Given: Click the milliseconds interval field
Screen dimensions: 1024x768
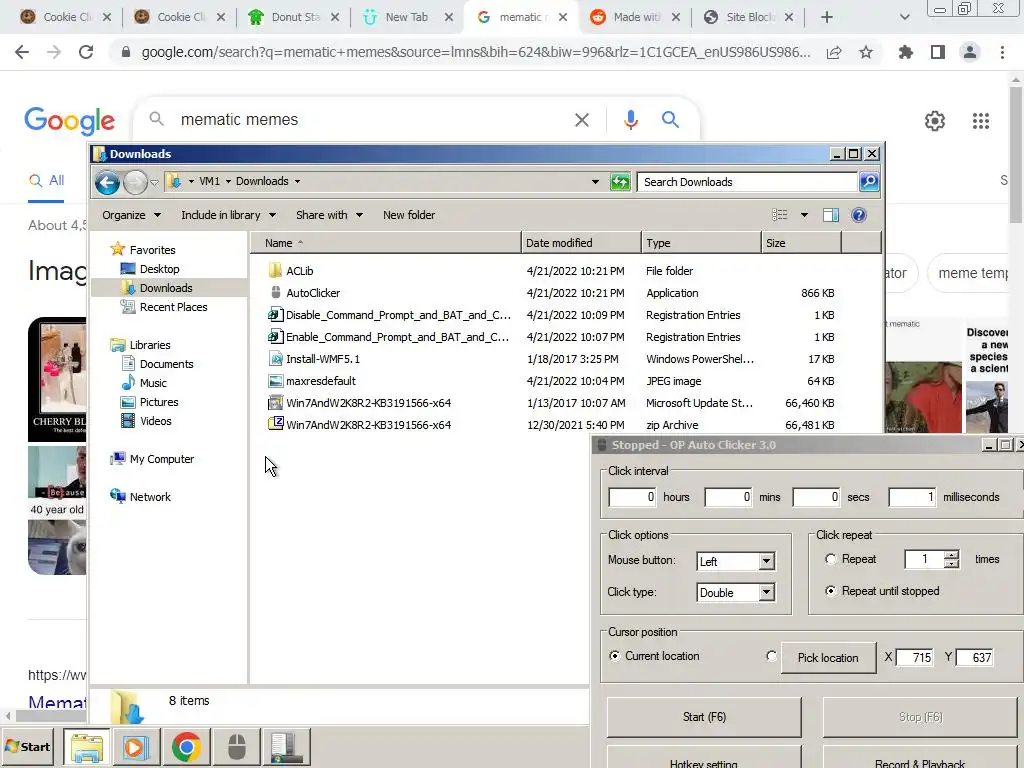Looking at the screenshot, I should pyautogui.click(x=912, y=497).
